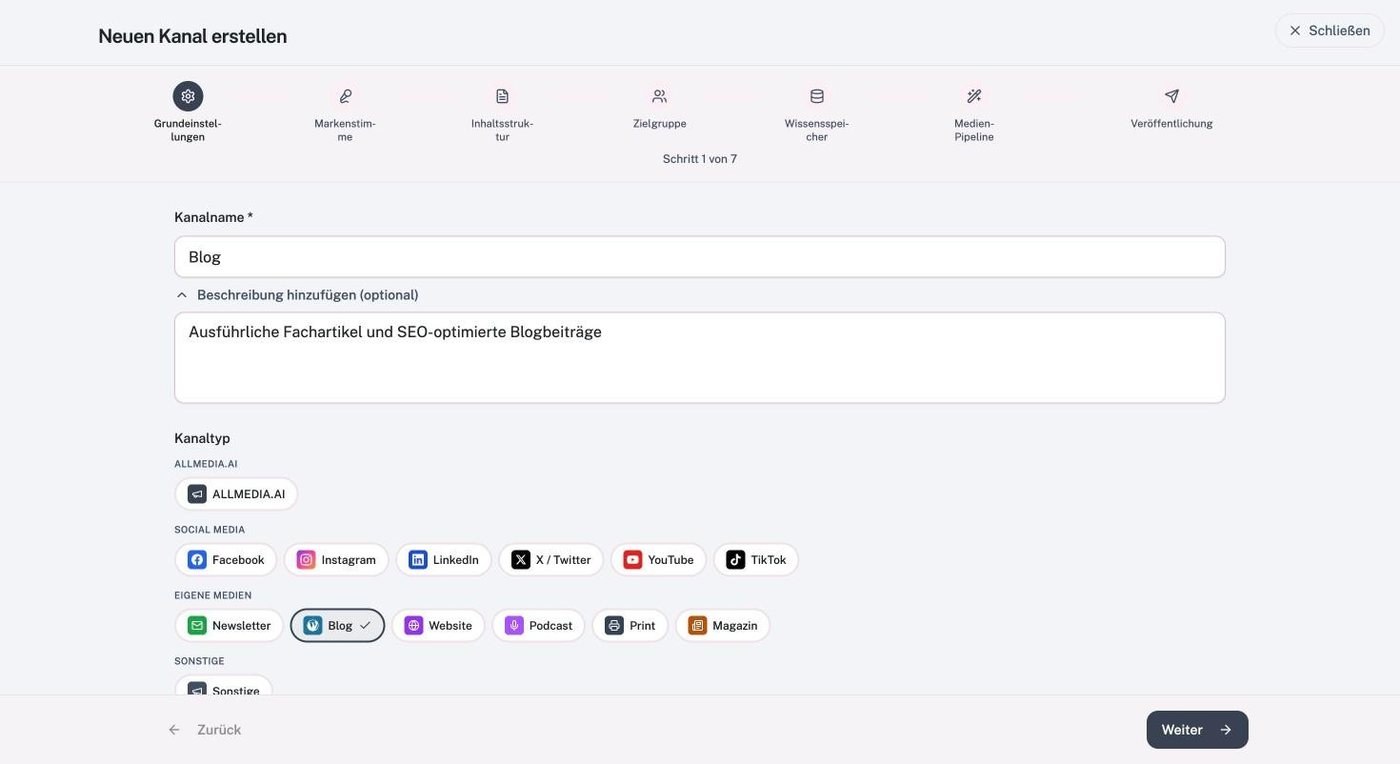Click the 'SOCIAL MEDIA' group label
Viewport: 1400px width, 764px height.
(x=210, y=530)
